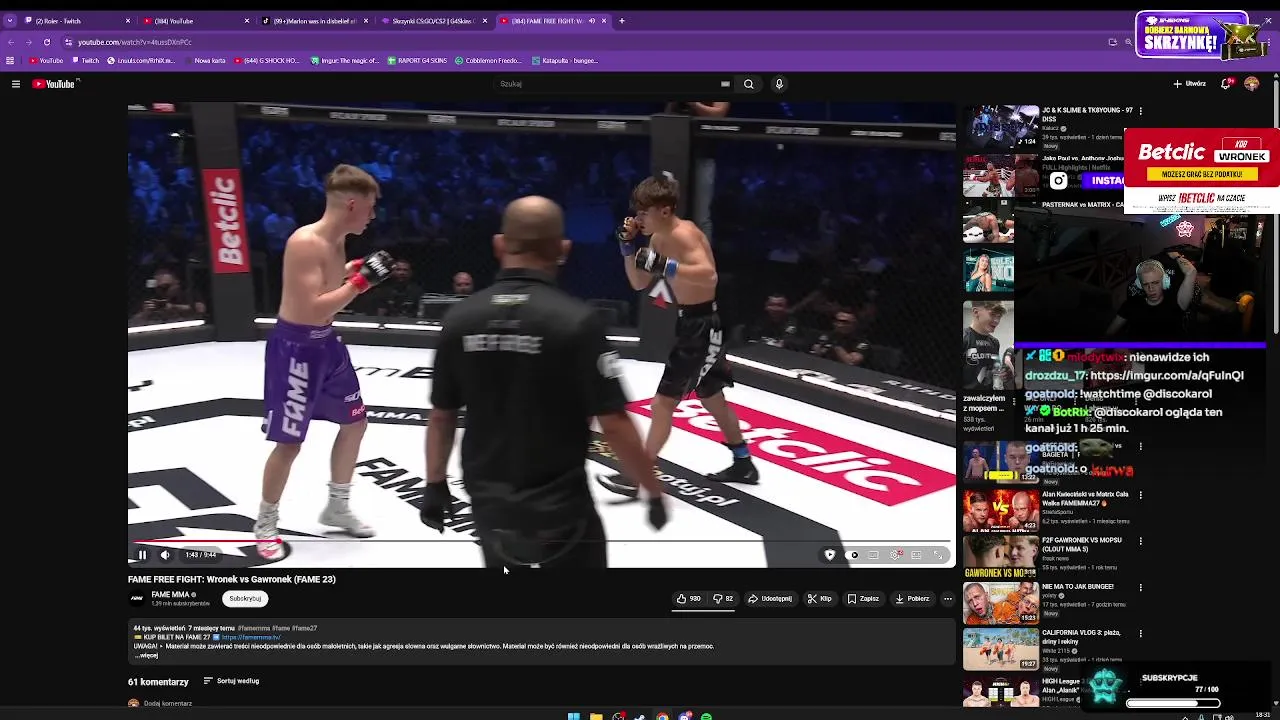
Task: Like the video with the thumbs up
Action: click(688, 599)
